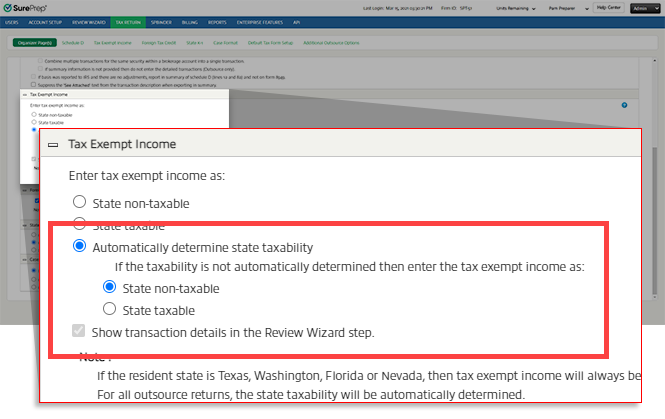The width and height of the screenshot is (665, 419).
Task: Select State non-taxable radio in small panel
Action: coord(34,115)
